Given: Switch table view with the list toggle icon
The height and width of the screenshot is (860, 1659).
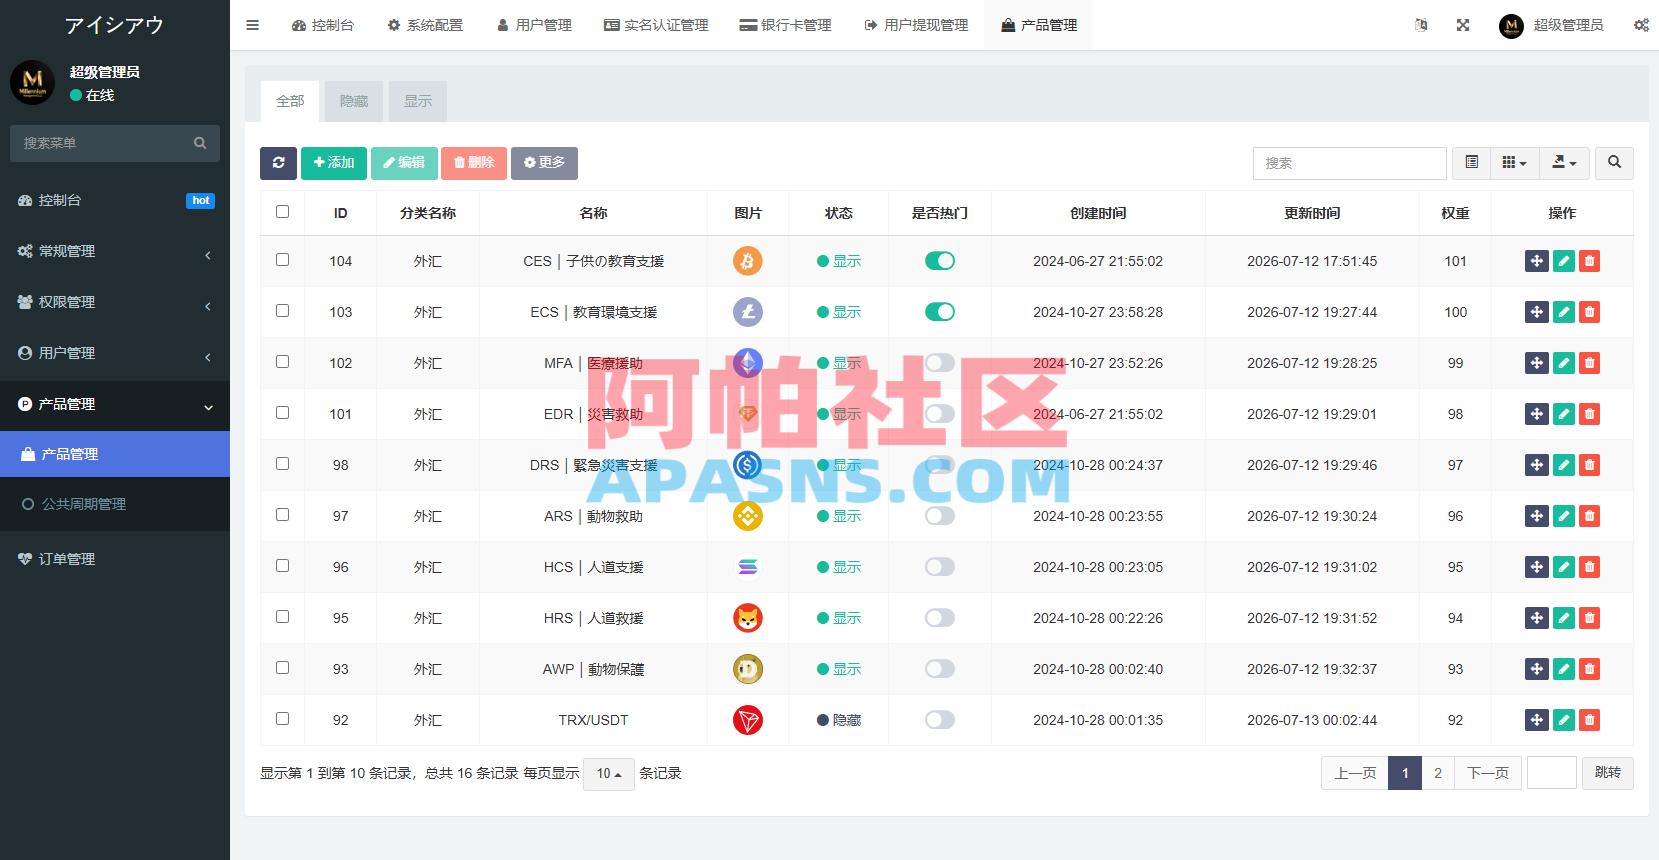Looking at the screenshot, I should tap(1471, 163).
